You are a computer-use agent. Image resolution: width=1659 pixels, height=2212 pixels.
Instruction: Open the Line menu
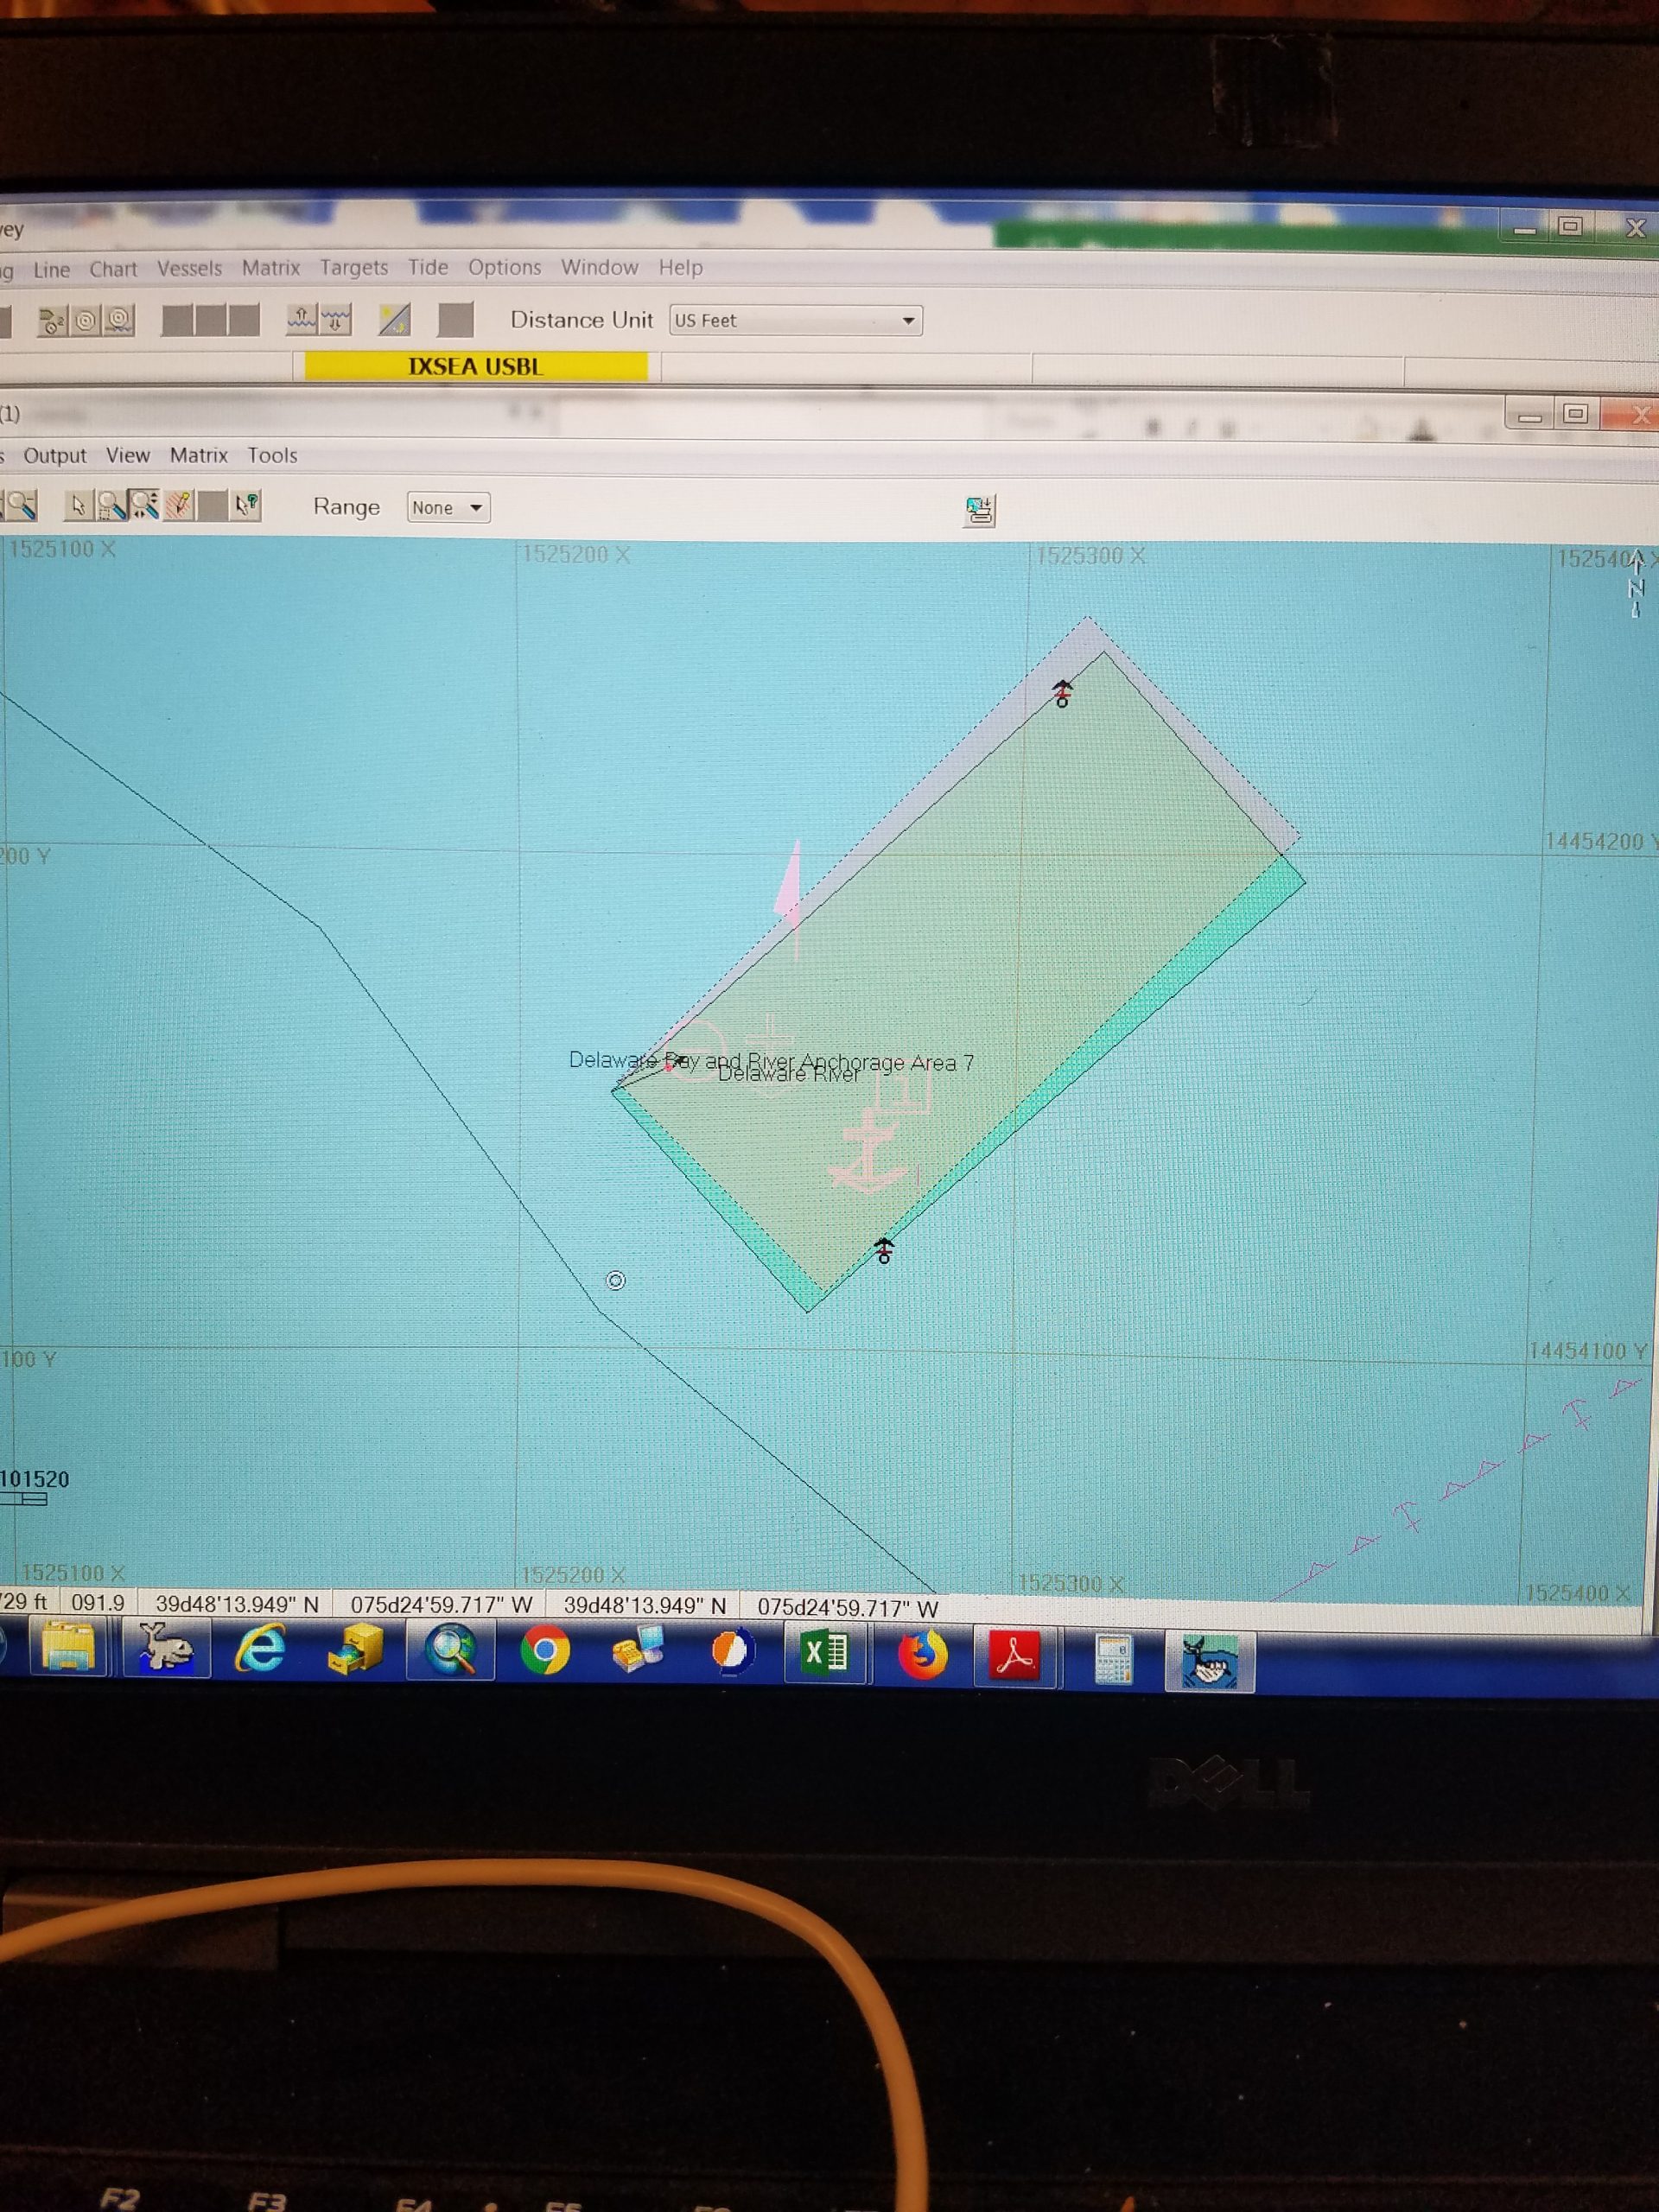pyautogui.click(x=52, y=270)
